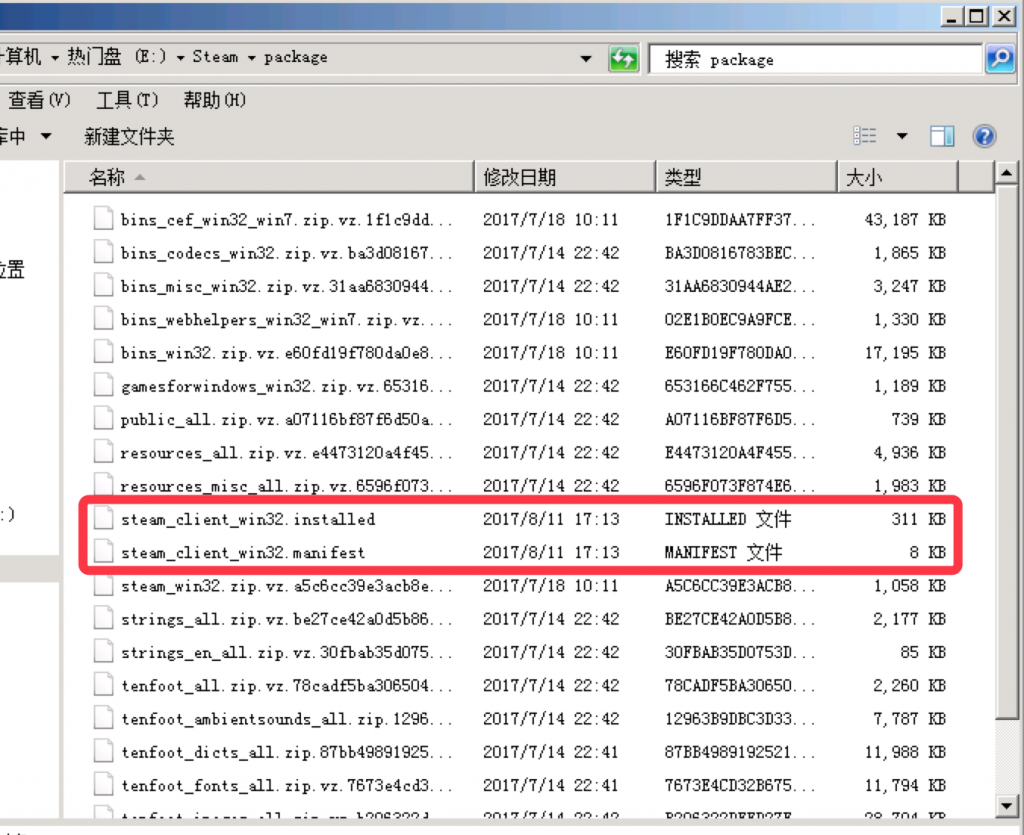Click file name tenfoot_dicts_all.zip.87bb49891925...

pos(286,752)
